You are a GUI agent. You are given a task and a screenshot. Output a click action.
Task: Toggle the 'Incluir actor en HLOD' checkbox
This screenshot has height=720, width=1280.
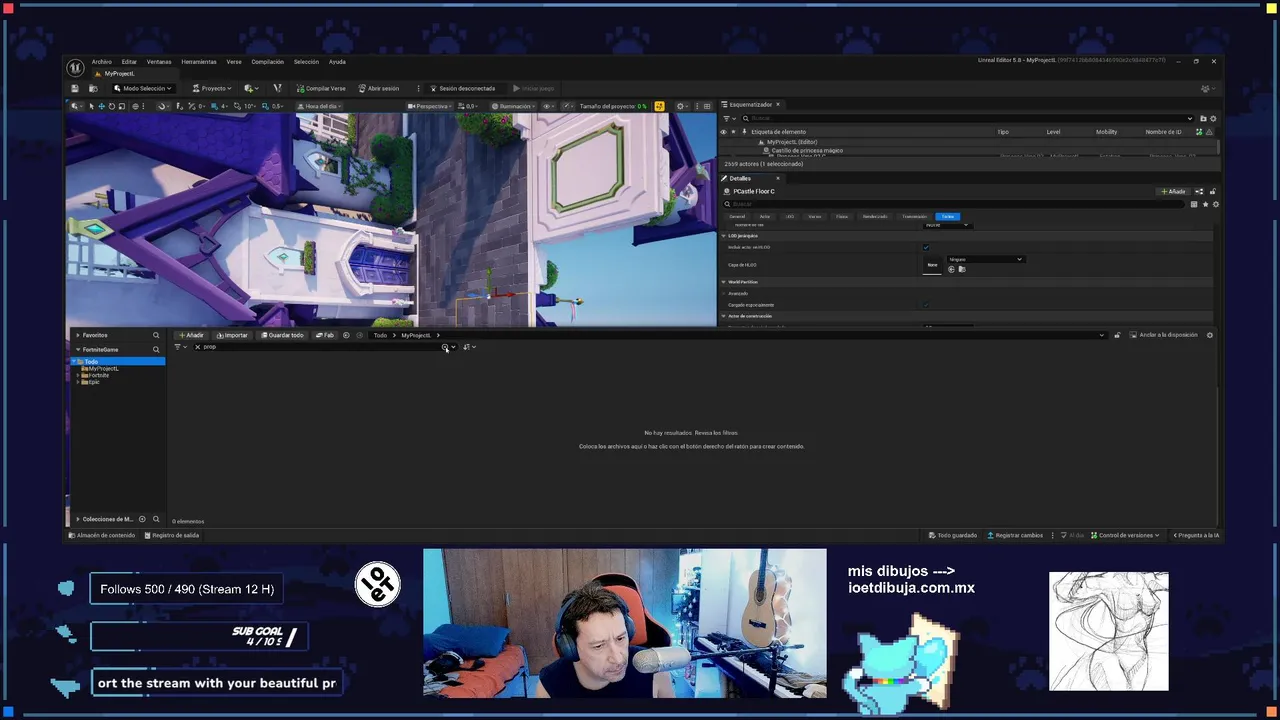tap(926, 247)
